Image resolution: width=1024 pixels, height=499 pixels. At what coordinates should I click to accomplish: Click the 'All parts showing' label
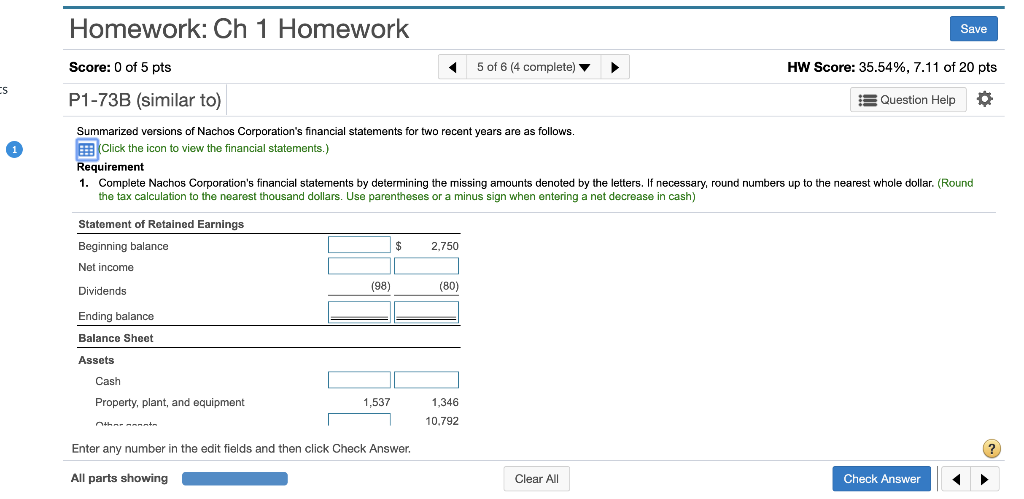tap(119, 478)
